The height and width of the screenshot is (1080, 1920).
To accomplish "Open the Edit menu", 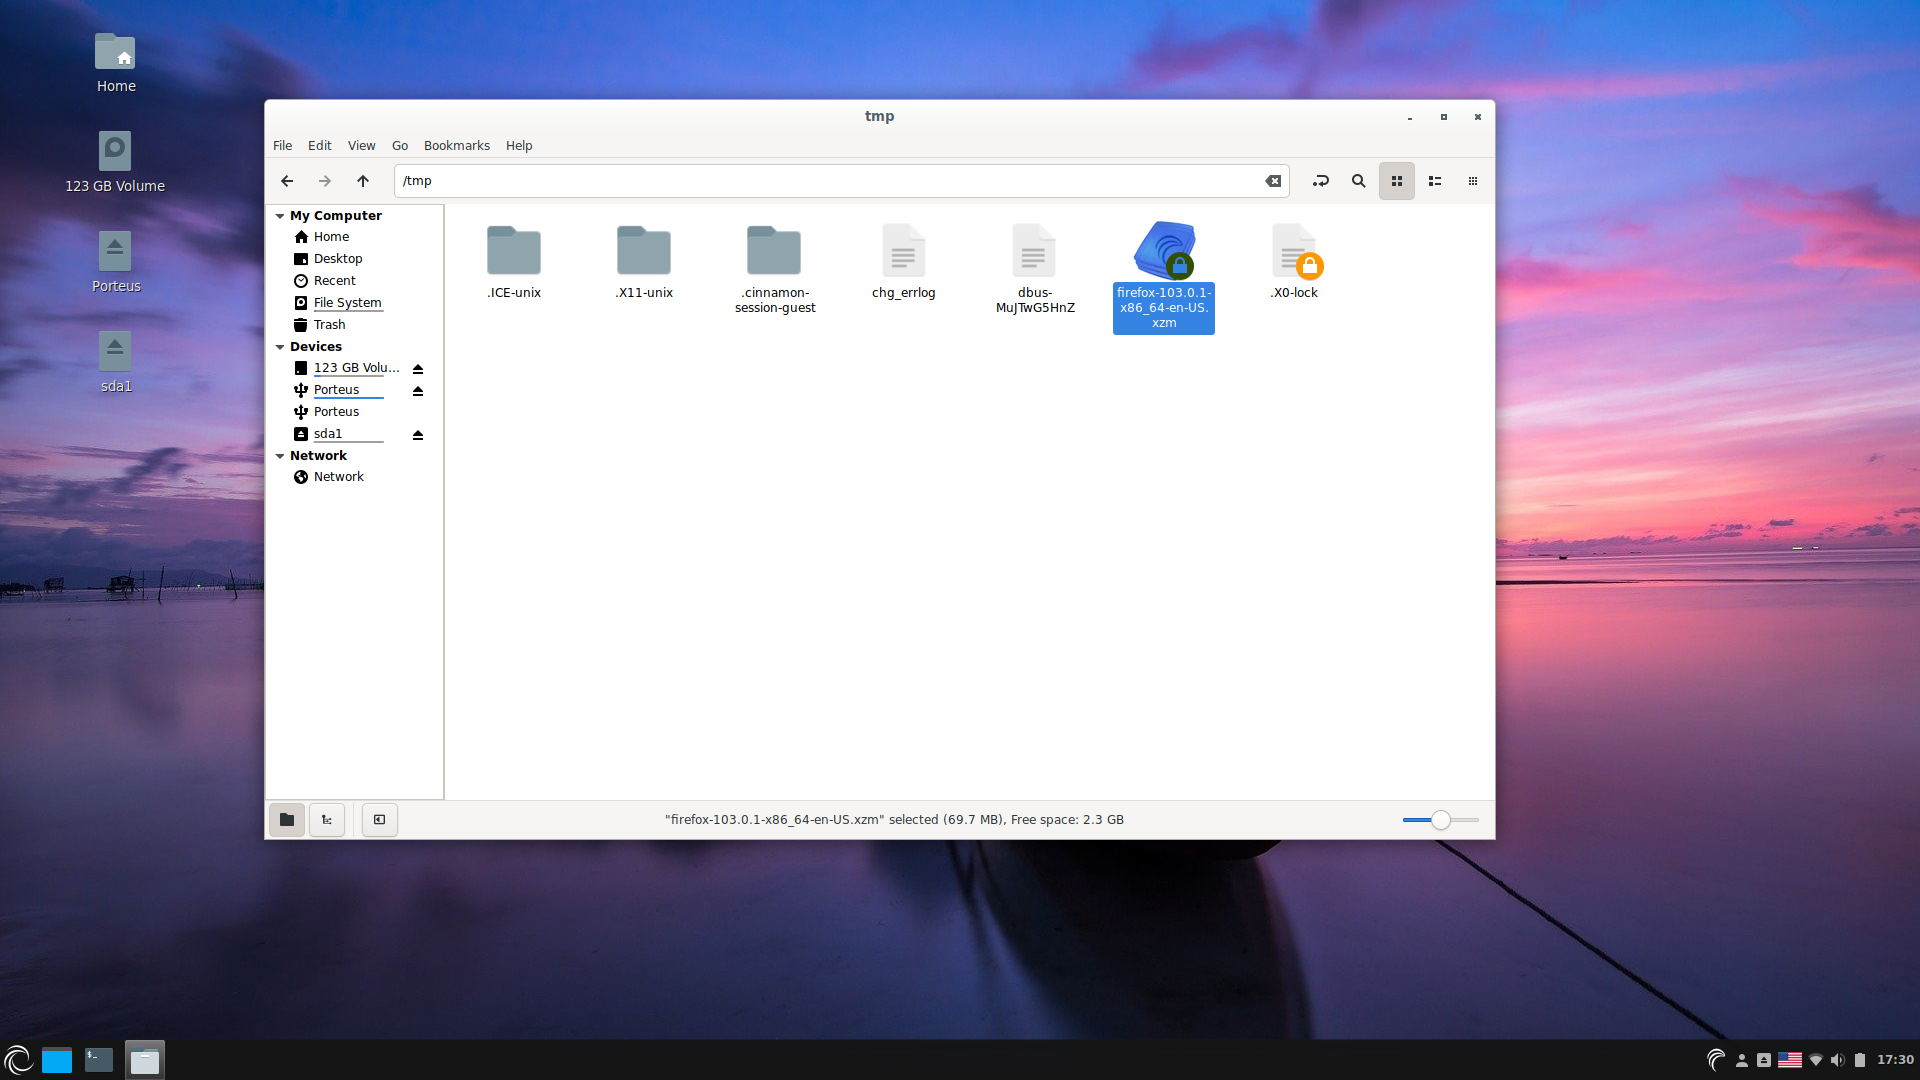I will 320,146.
